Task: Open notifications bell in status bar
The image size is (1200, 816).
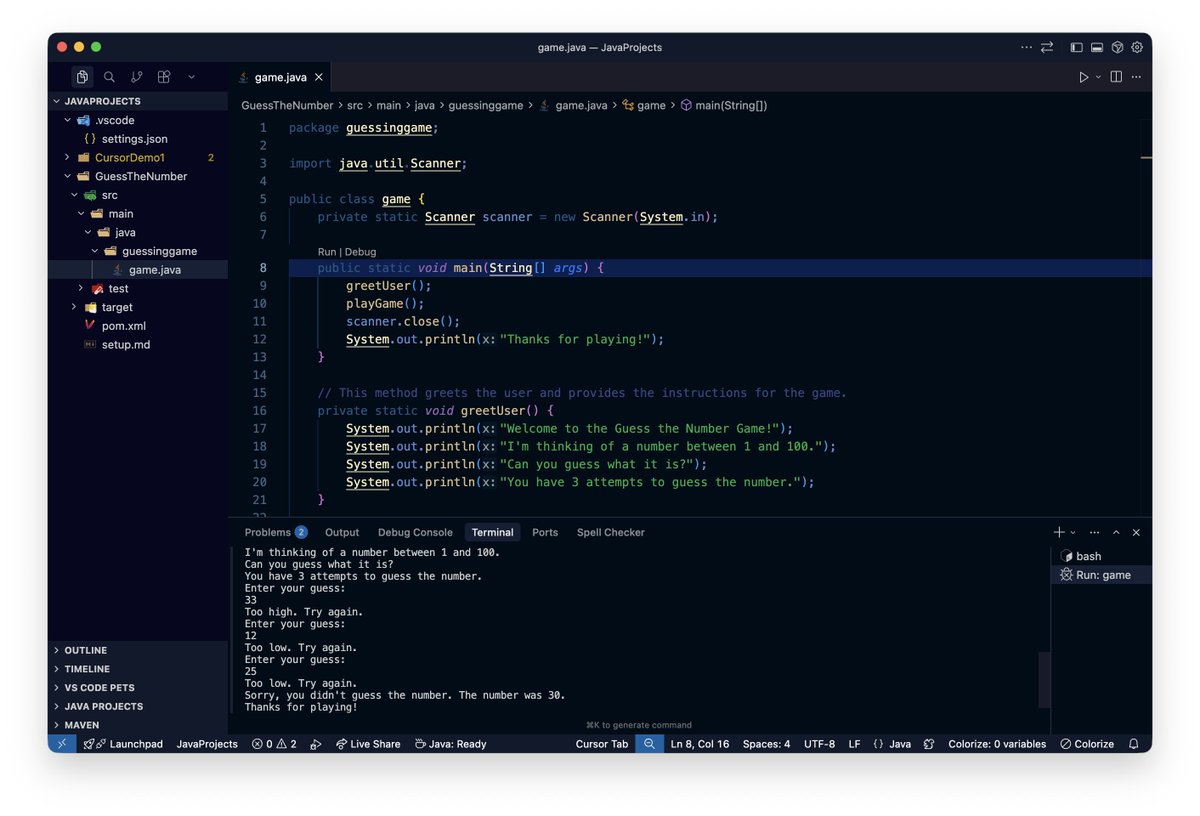Action: (1134, 744)
